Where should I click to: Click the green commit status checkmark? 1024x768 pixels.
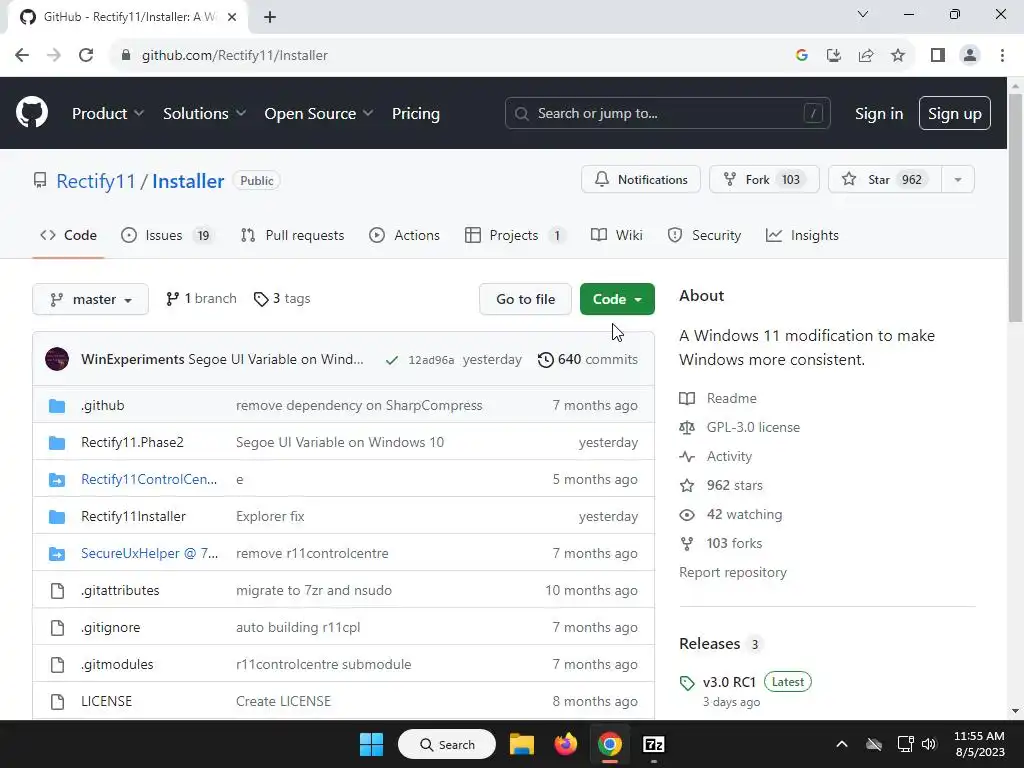pos(391,360)
